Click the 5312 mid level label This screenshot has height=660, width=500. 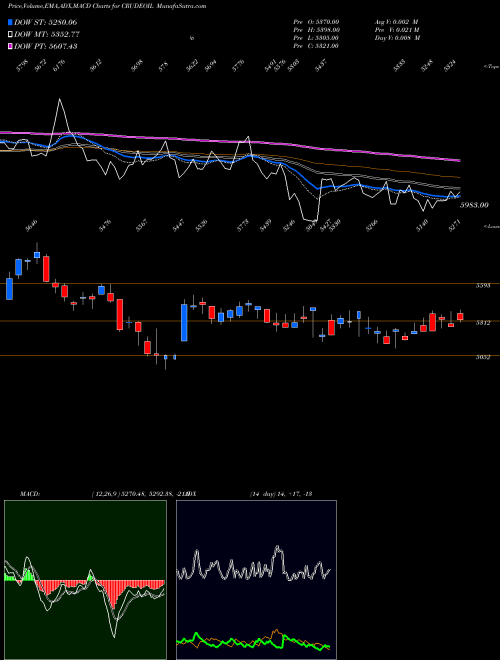coord(483,323)
